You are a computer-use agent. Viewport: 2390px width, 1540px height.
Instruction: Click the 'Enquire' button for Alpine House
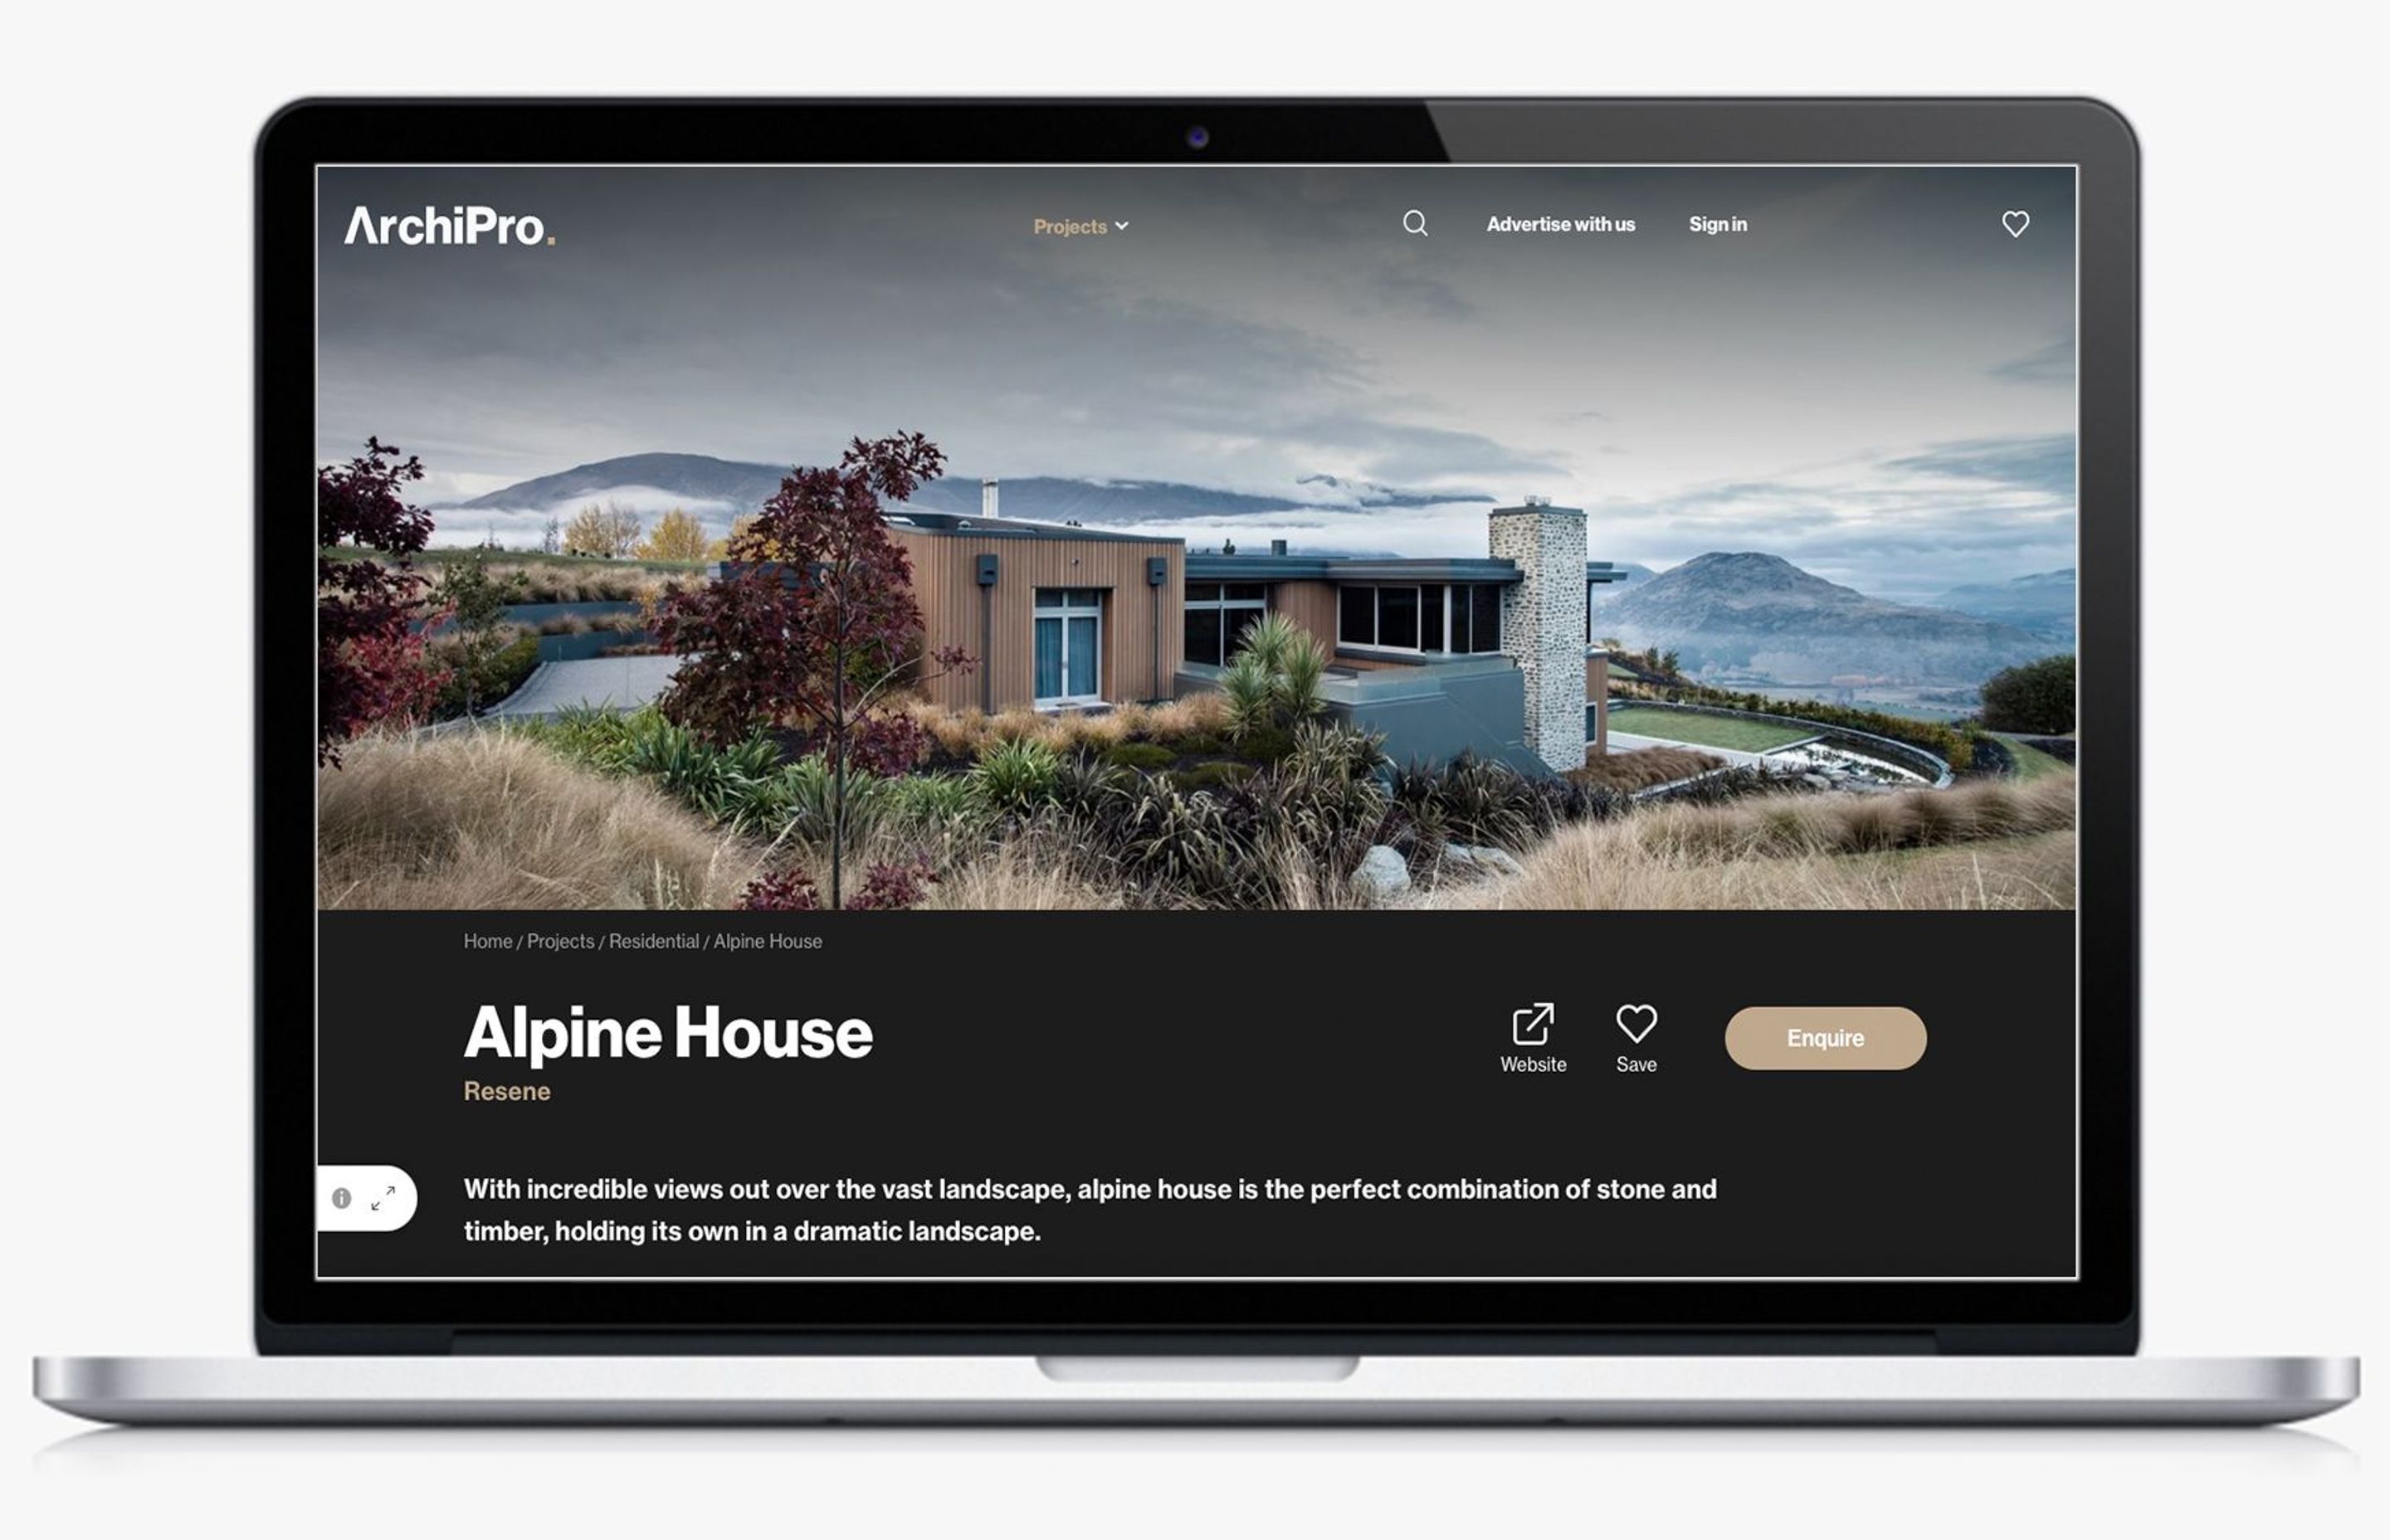1826,1036
